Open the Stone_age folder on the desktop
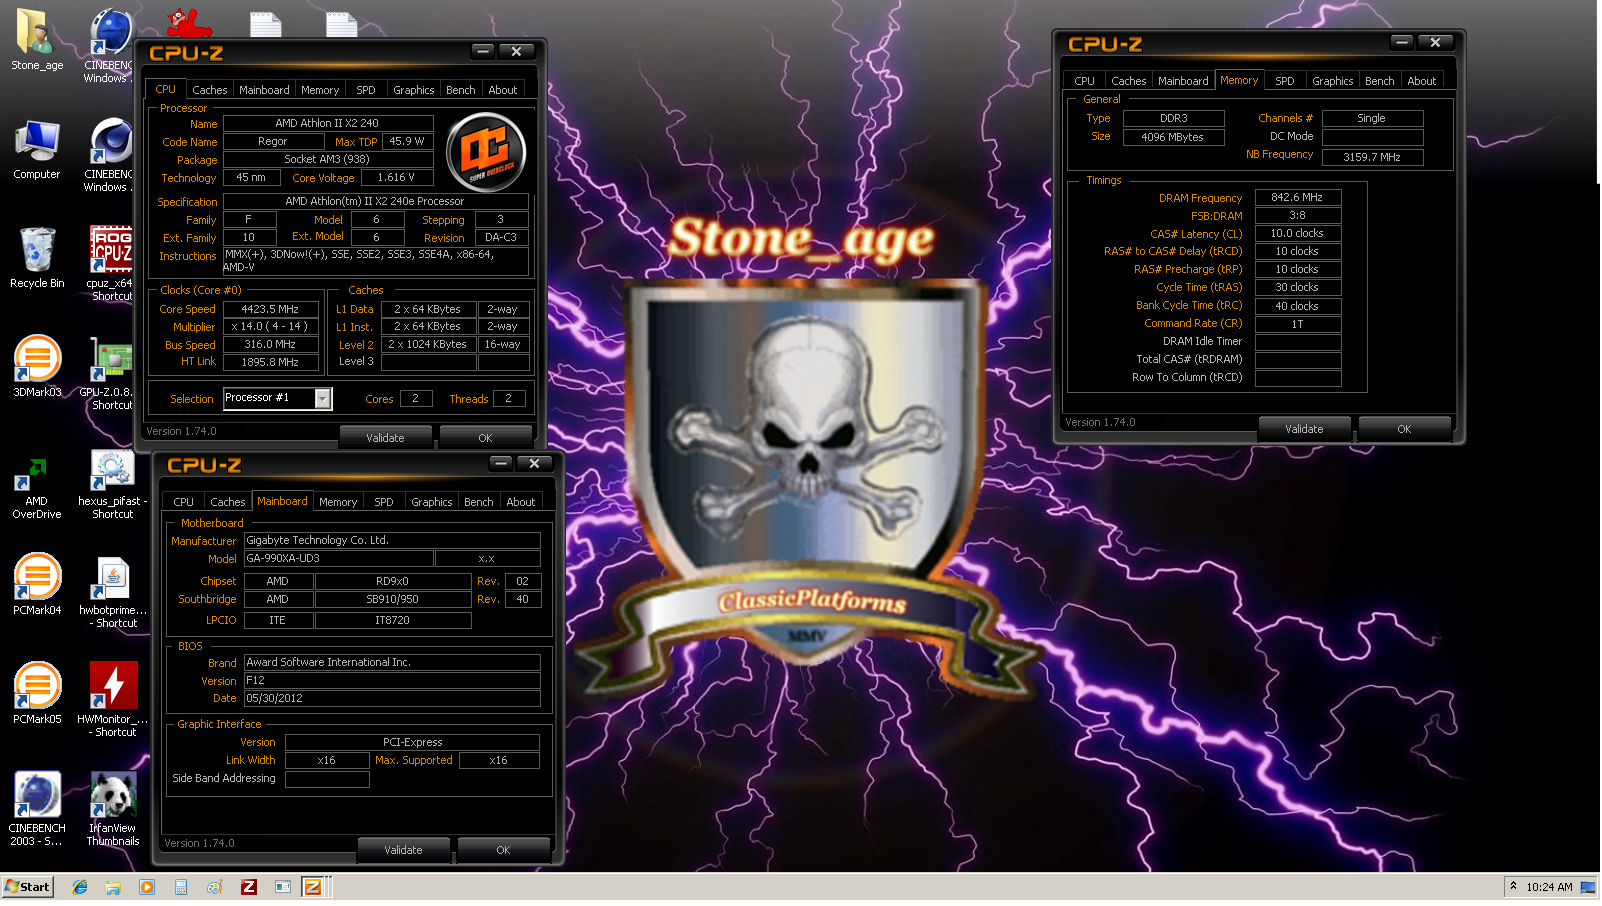The image size is (1602, 906). [36, 40]
